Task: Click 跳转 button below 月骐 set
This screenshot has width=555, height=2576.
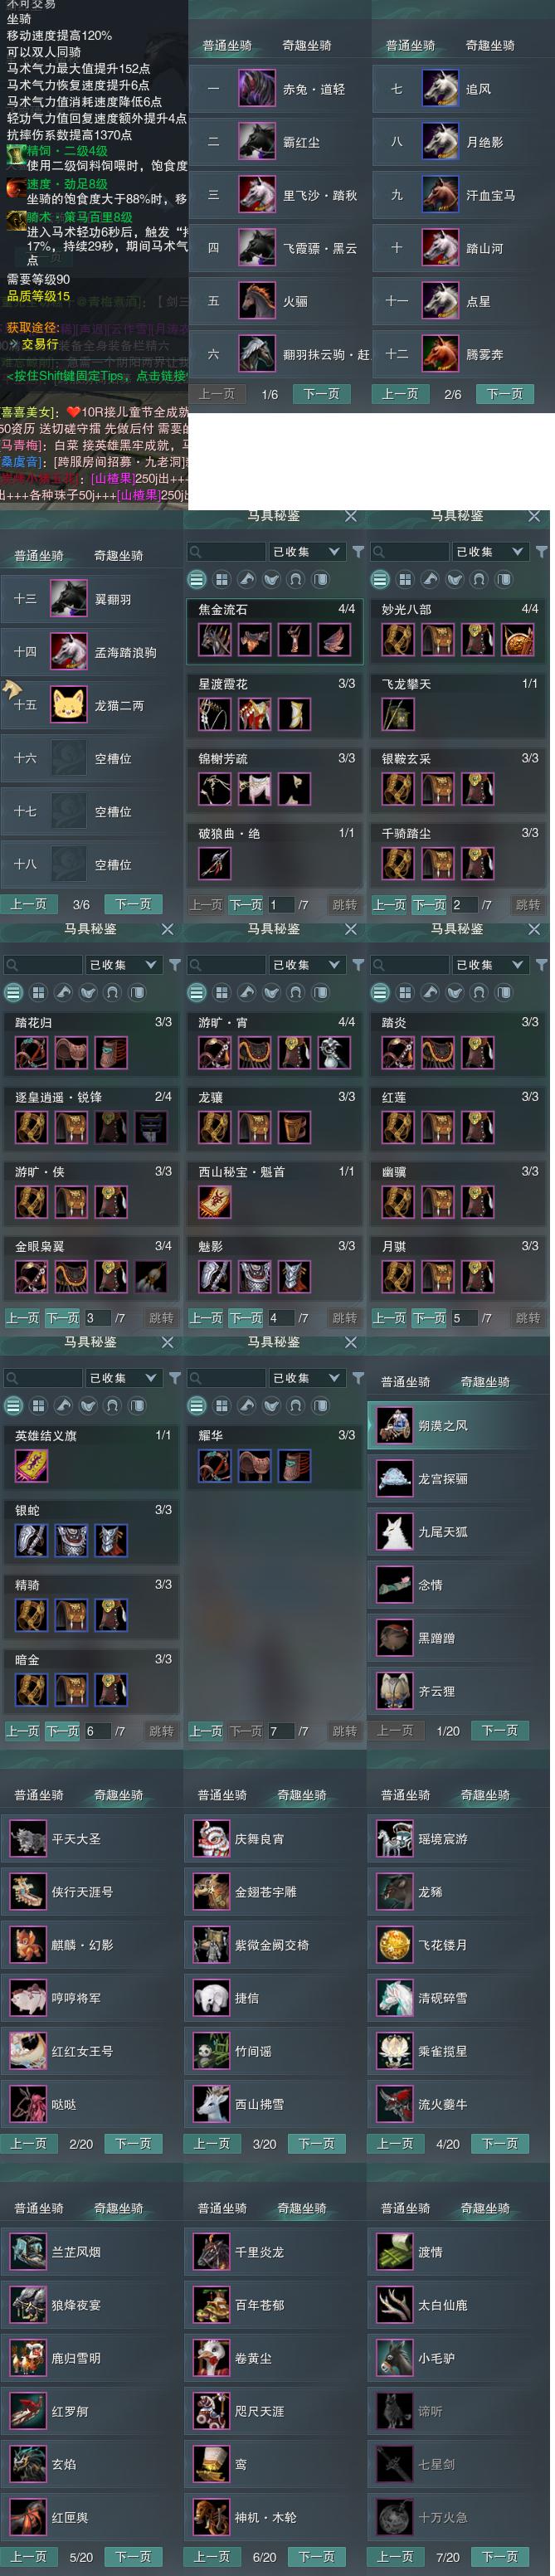Action: [528, 1318]
